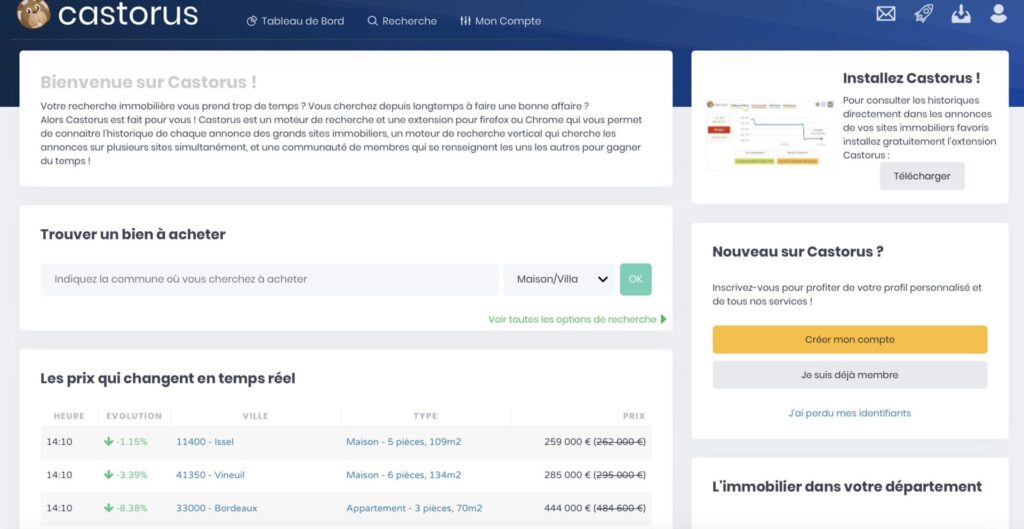The image size is (1024, 529).
Task: Click the Castorus beaver logo
Action: 33,13
